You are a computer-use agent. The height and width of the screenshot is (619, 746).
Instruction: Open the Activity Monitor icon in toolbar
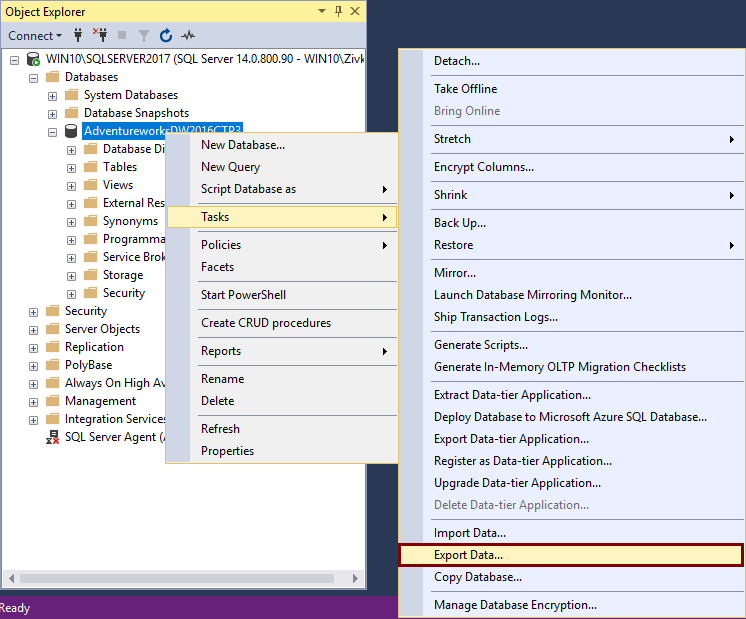(x=188, y=36)
